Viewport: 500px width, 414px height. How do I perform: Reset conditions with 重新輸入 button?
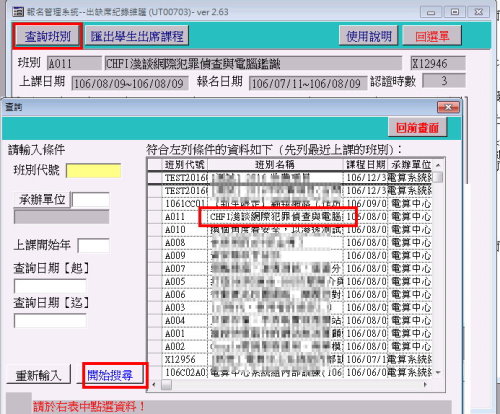click(39, 375)
